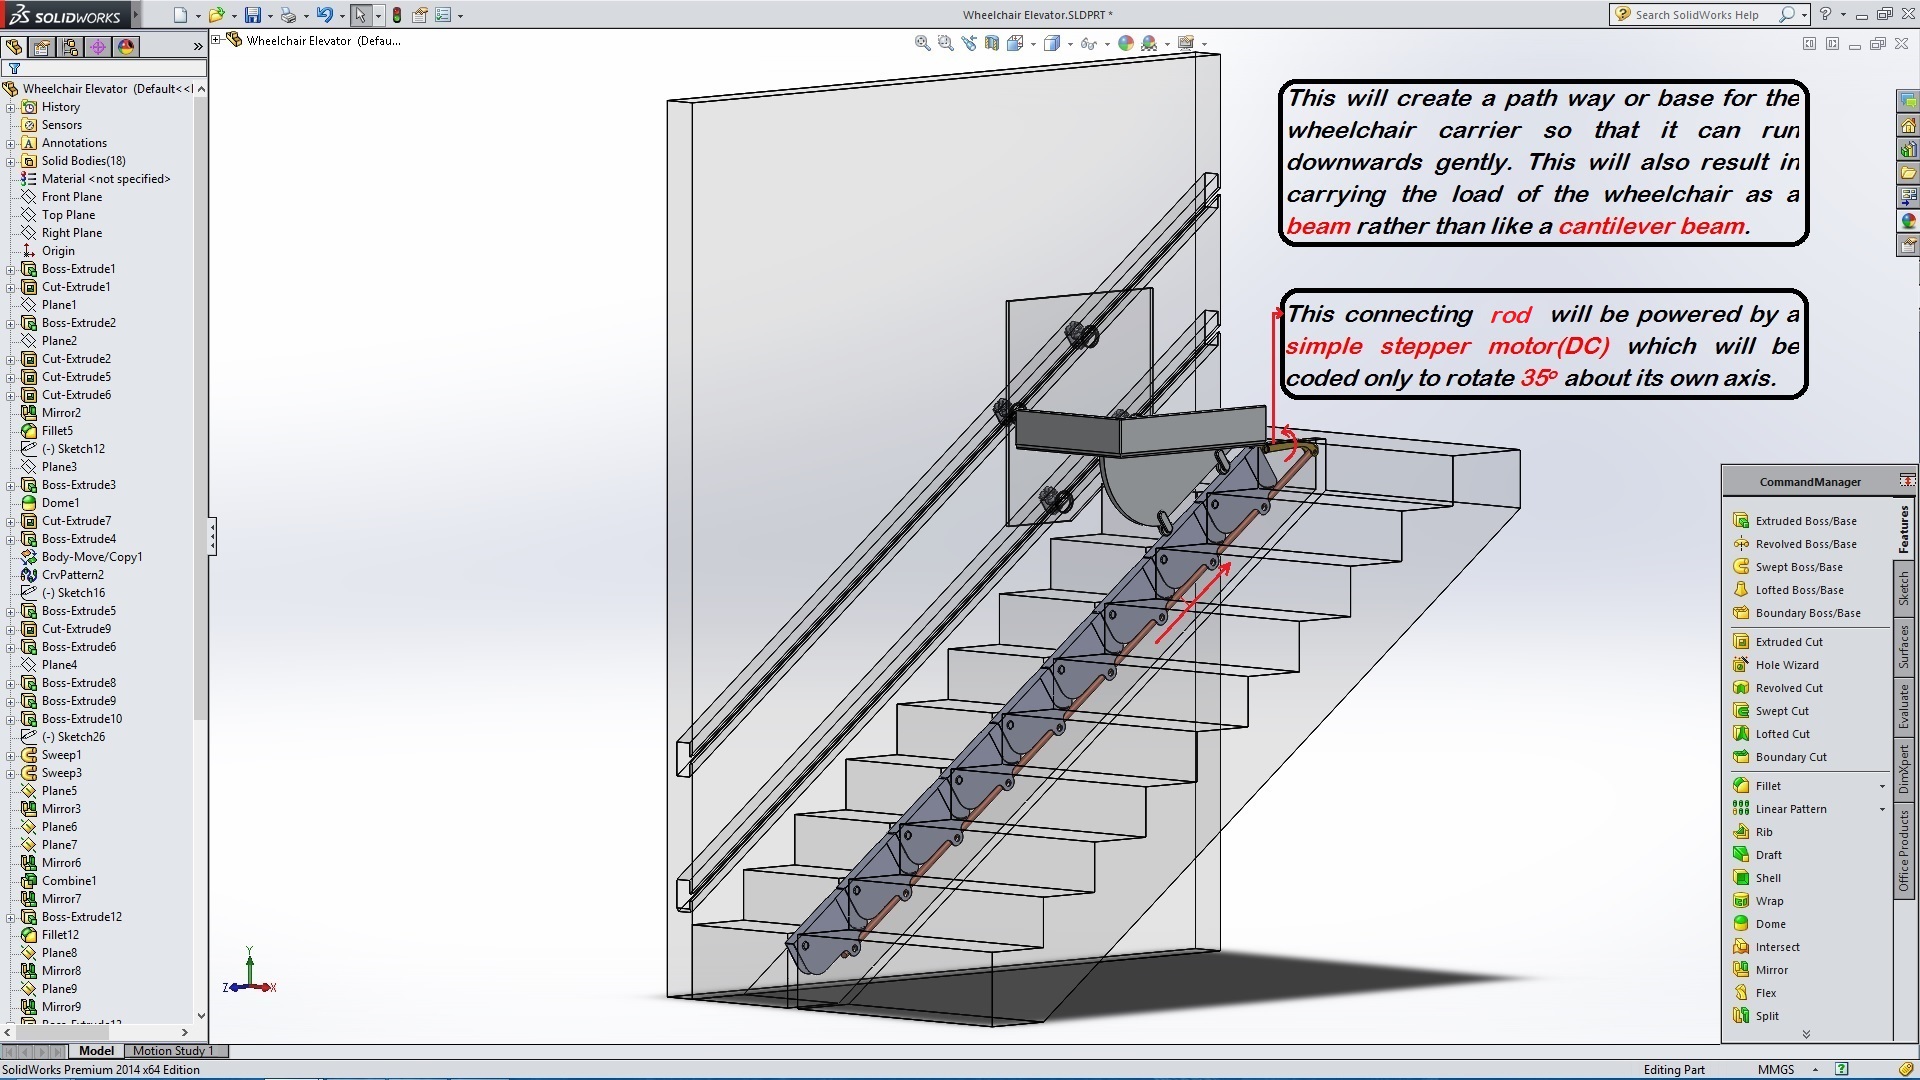Screen dimensions: 1920x1080
Task: Click the Section View icon
Action: (991, 43)
